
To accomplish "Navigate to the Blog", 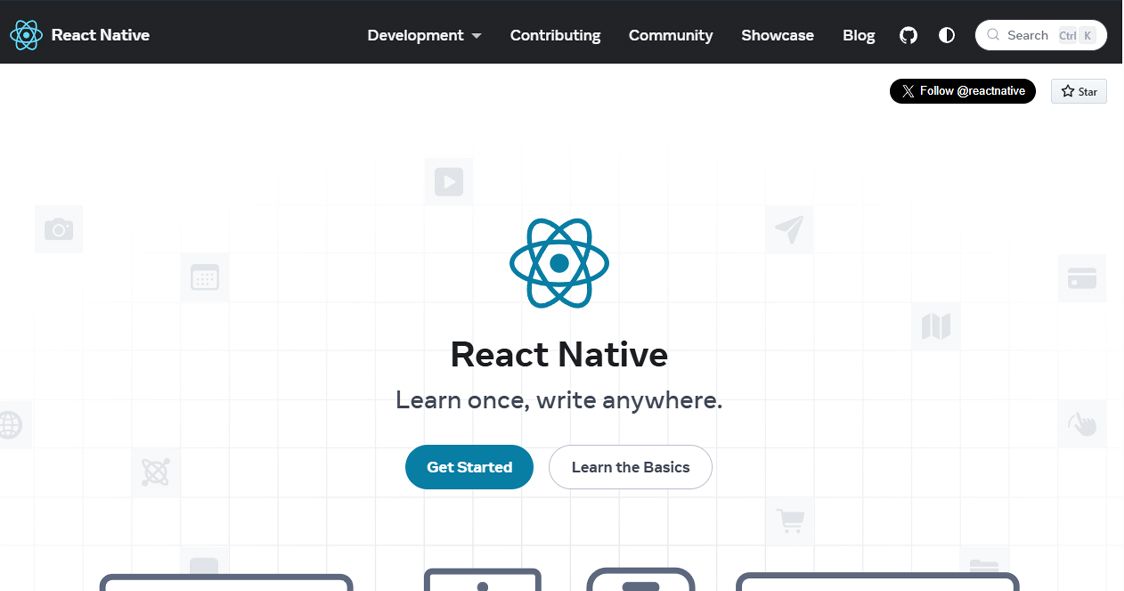I will tap(858, 35).
